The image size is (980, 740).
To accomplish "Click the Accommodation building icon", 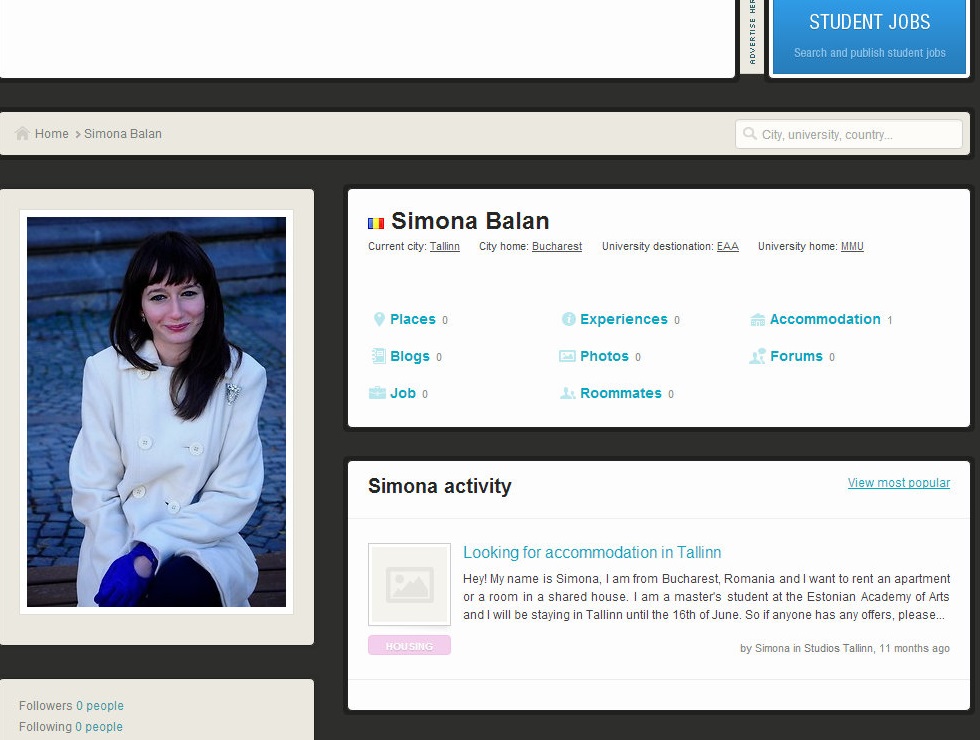I will point(757,320).
